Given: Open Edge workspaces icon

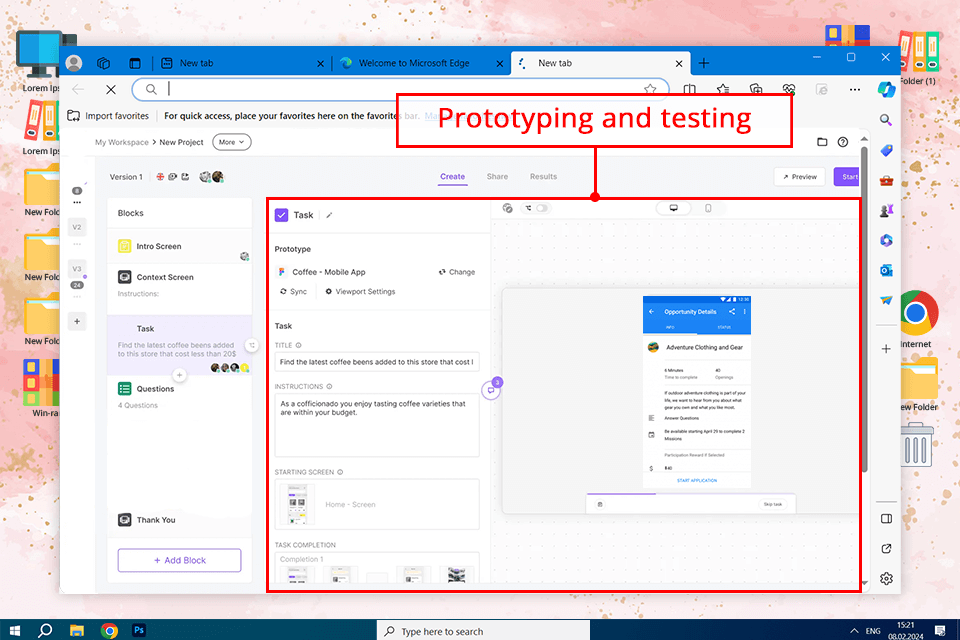Looking at the screenshot, I should pyautogui.click(x=103, y=63).
